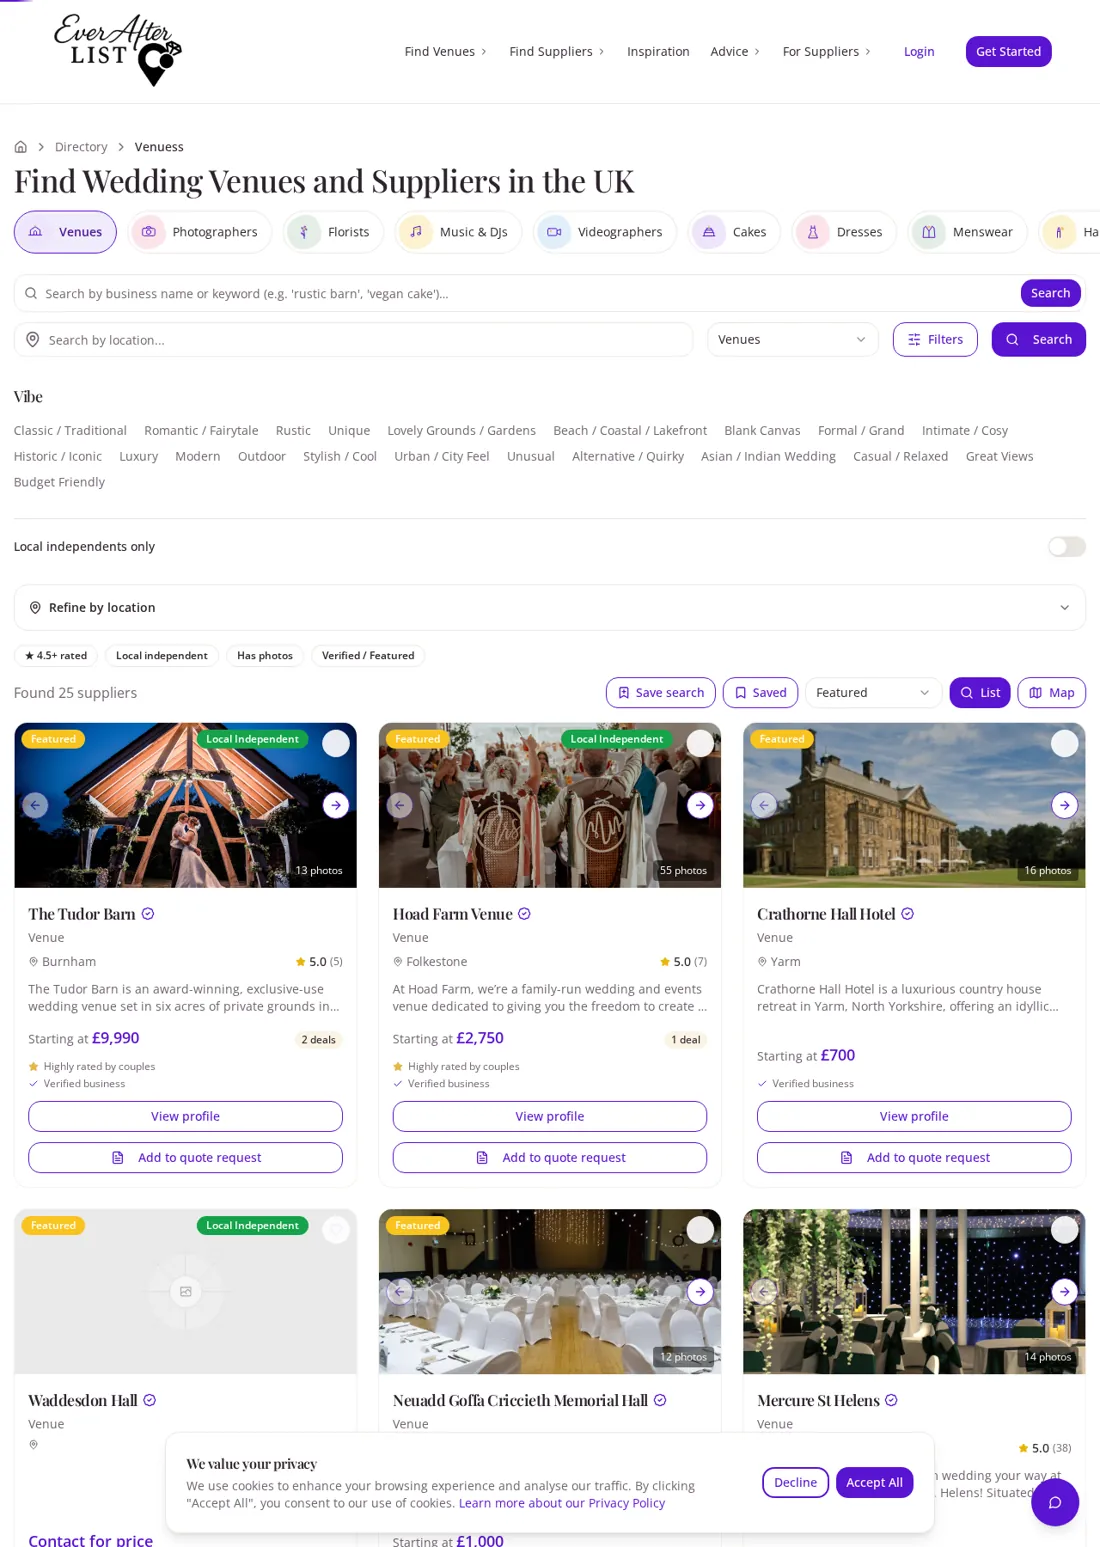Expand the Refine by location panel

[550, 608]
